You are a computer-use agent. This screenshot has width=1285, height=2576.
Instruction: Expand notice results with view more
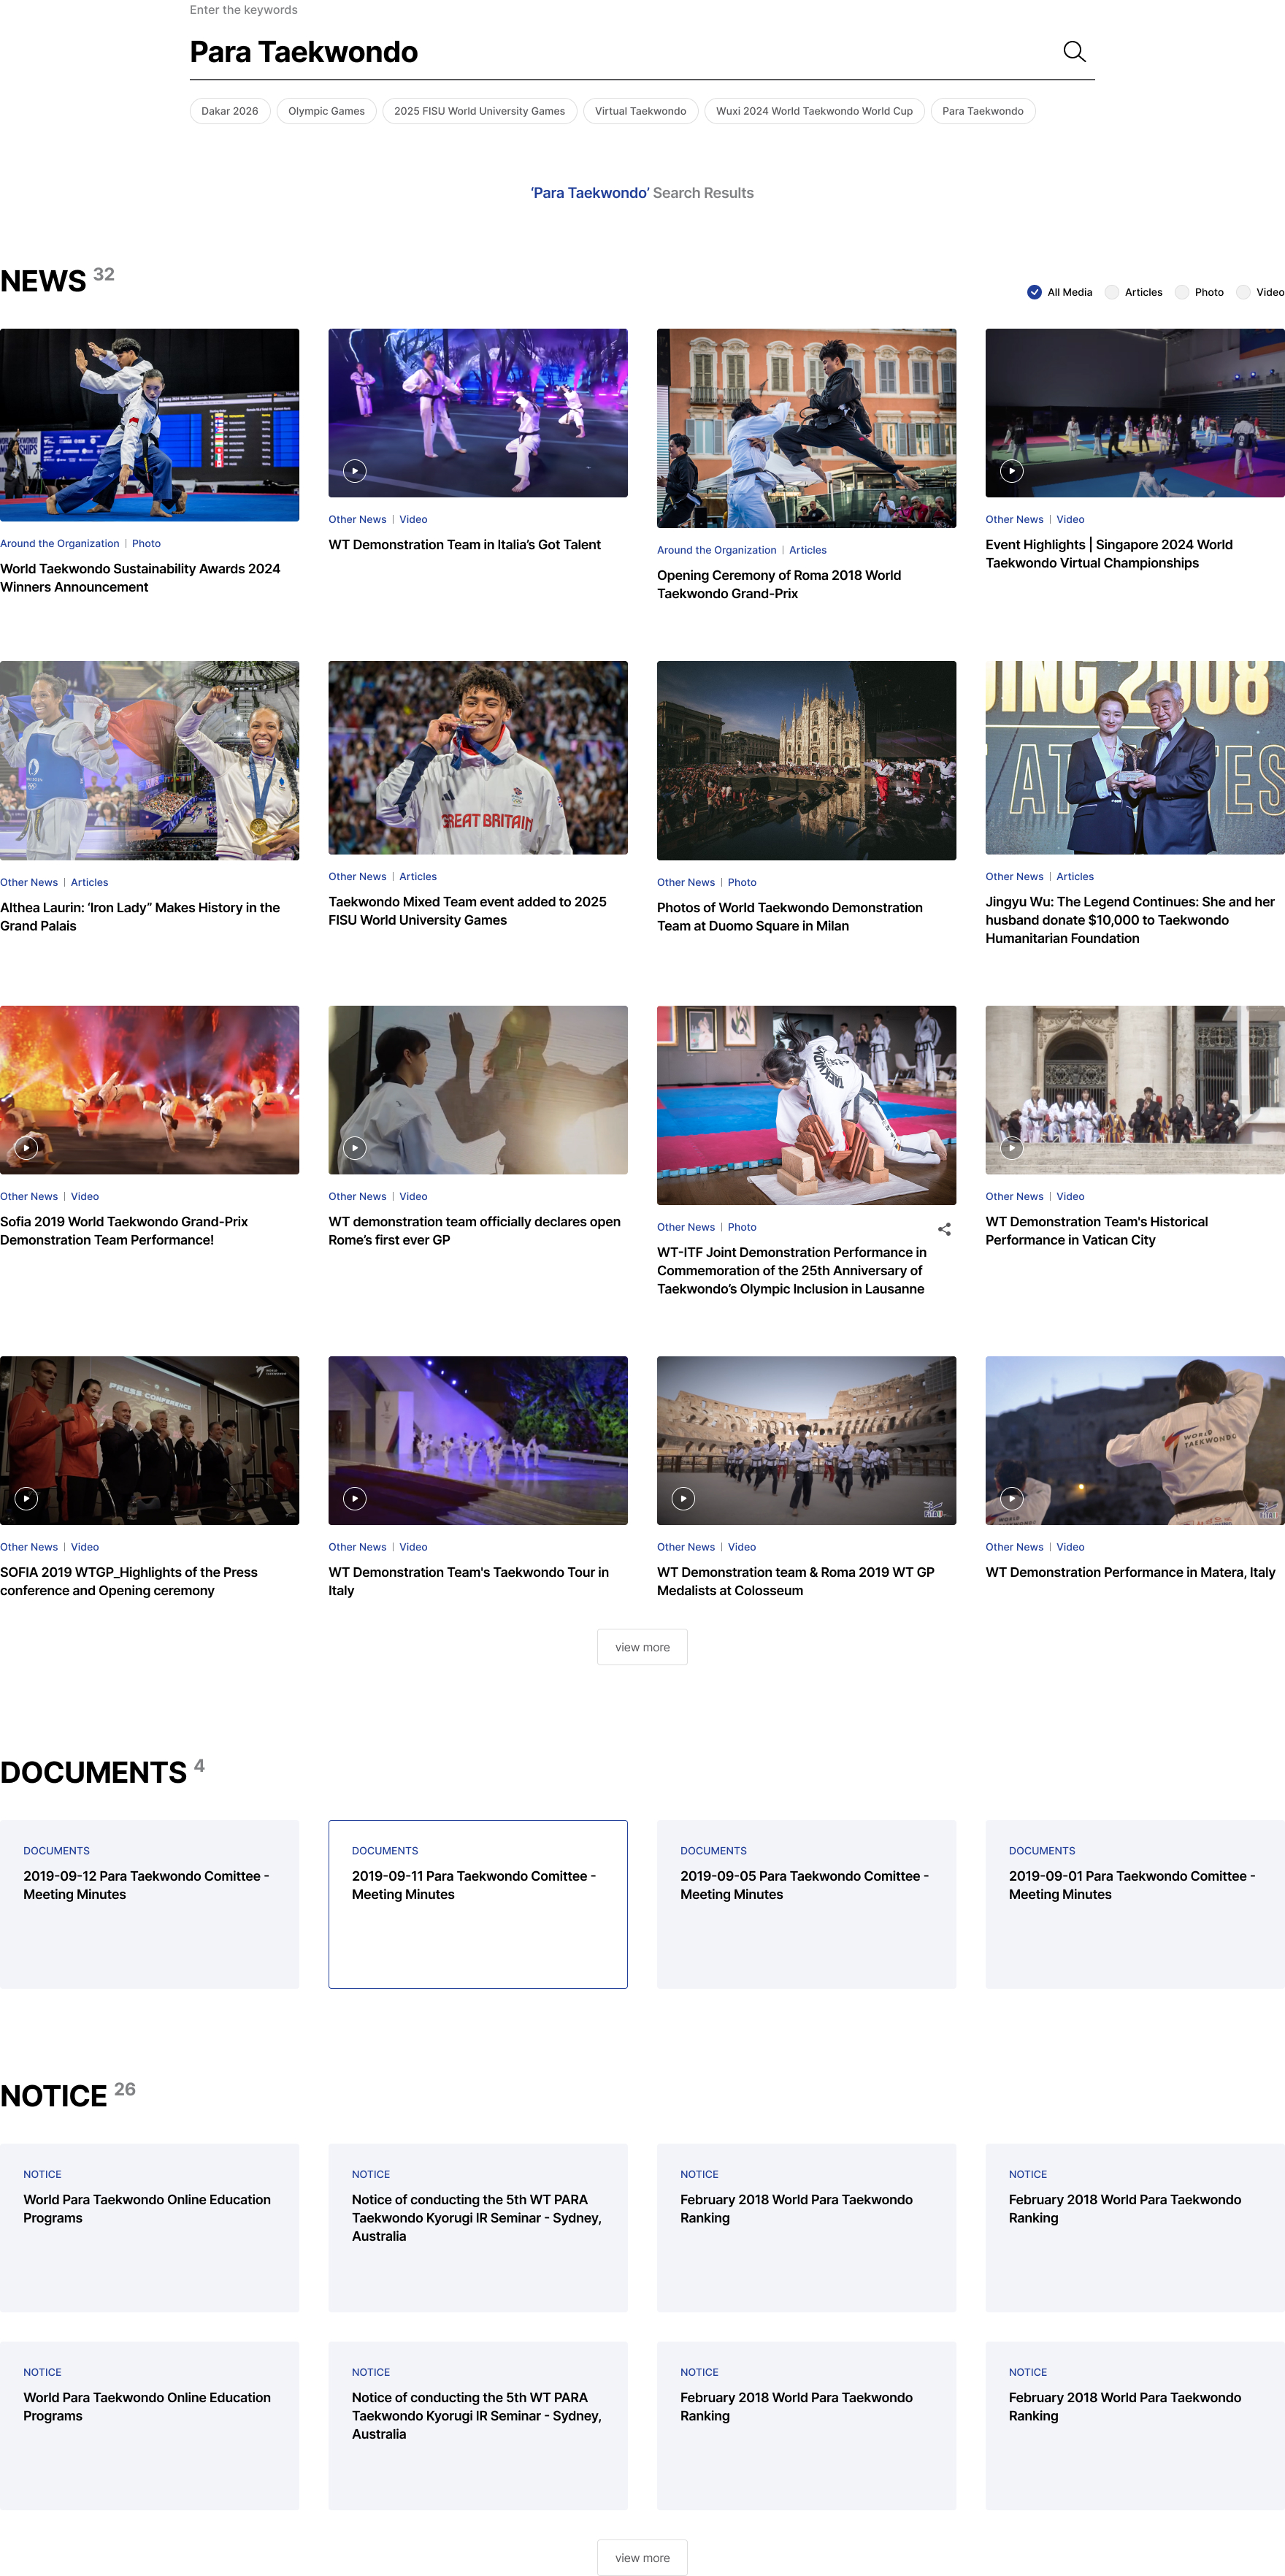(x=642, y=2557)
